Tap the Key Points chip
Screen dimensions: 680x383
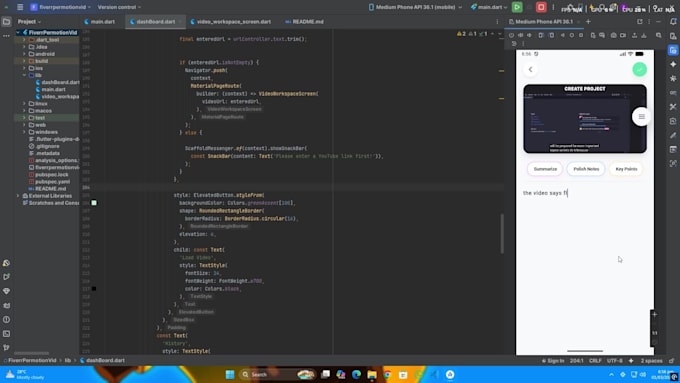[626, 169]
